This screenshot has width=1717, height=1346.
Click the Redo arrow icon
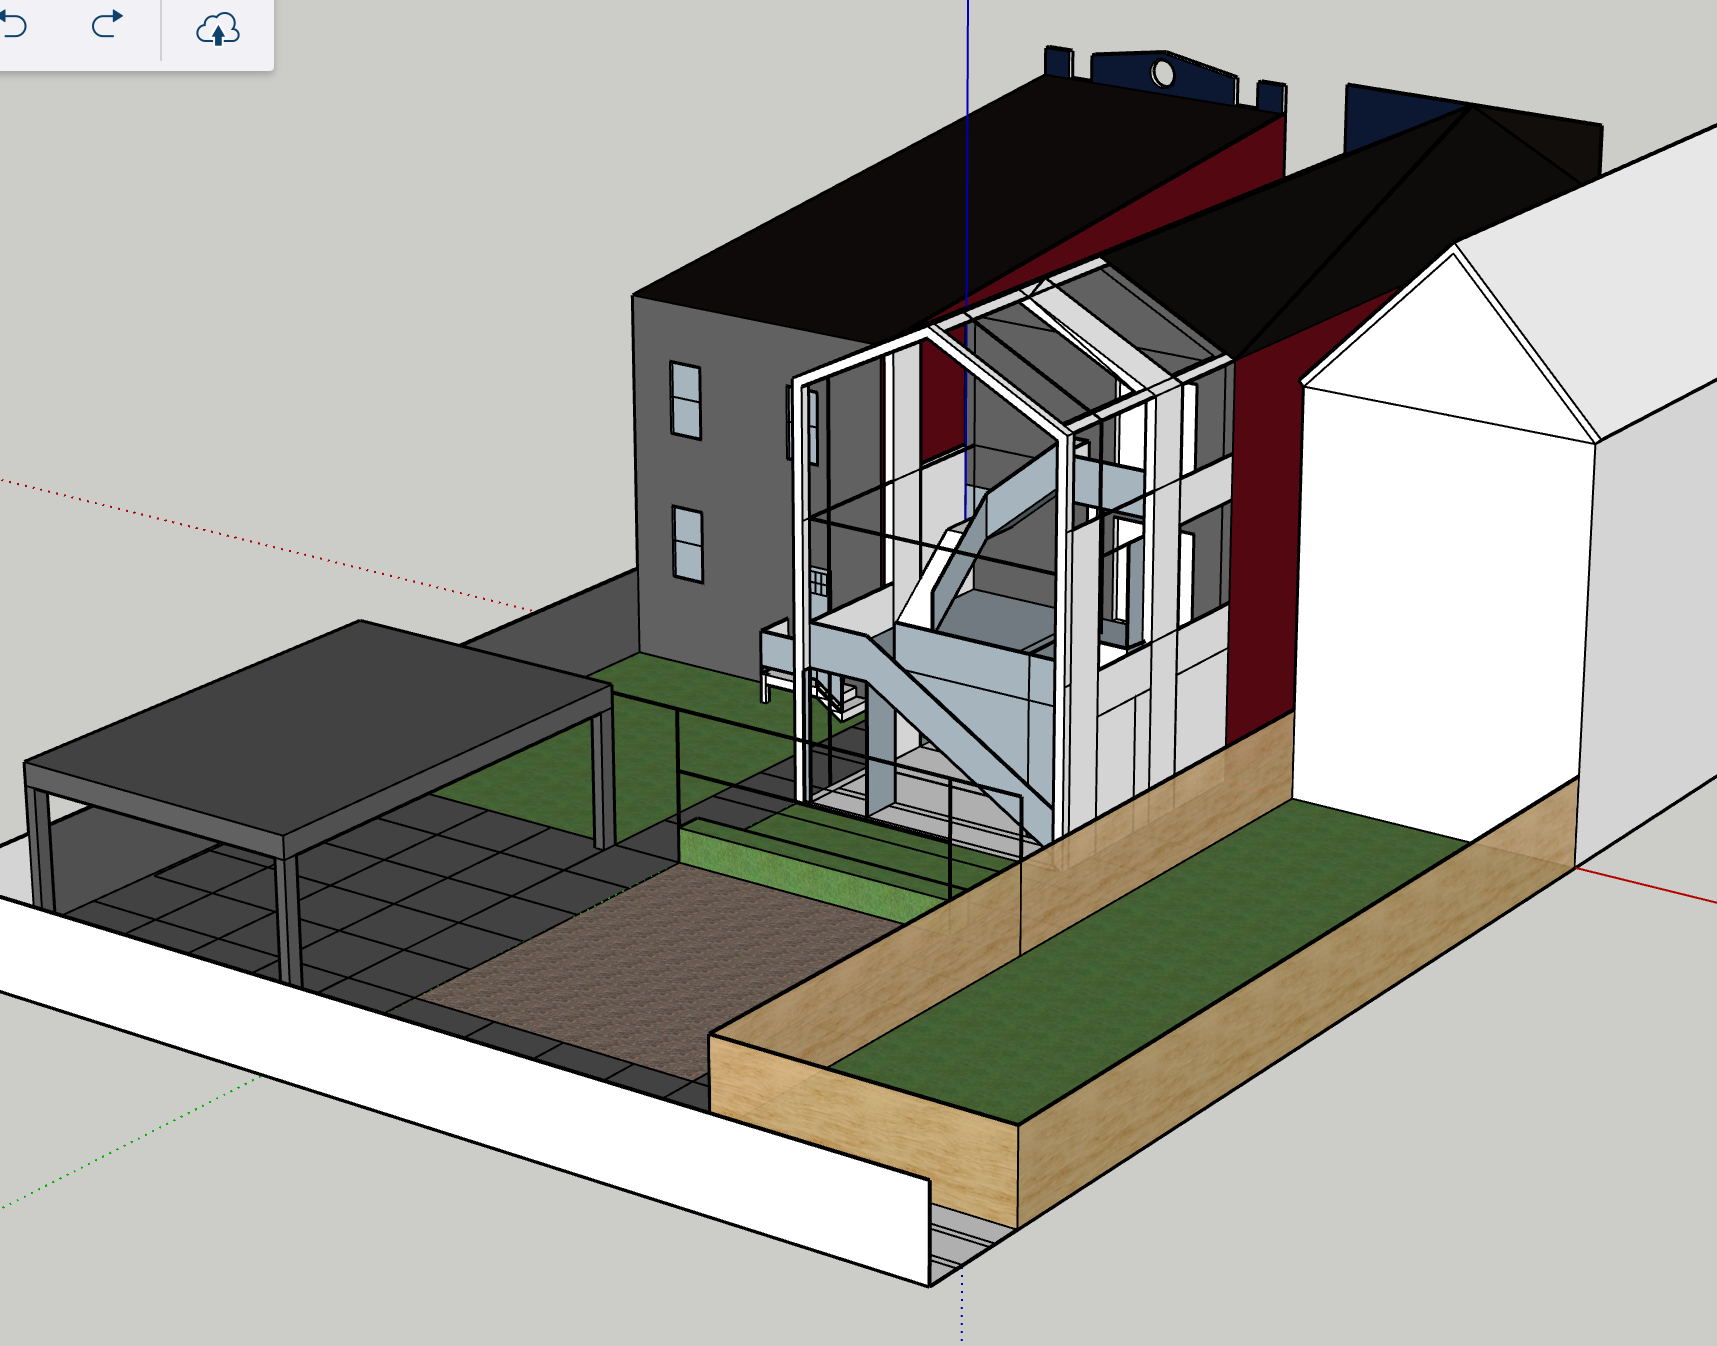coord(107,24)
